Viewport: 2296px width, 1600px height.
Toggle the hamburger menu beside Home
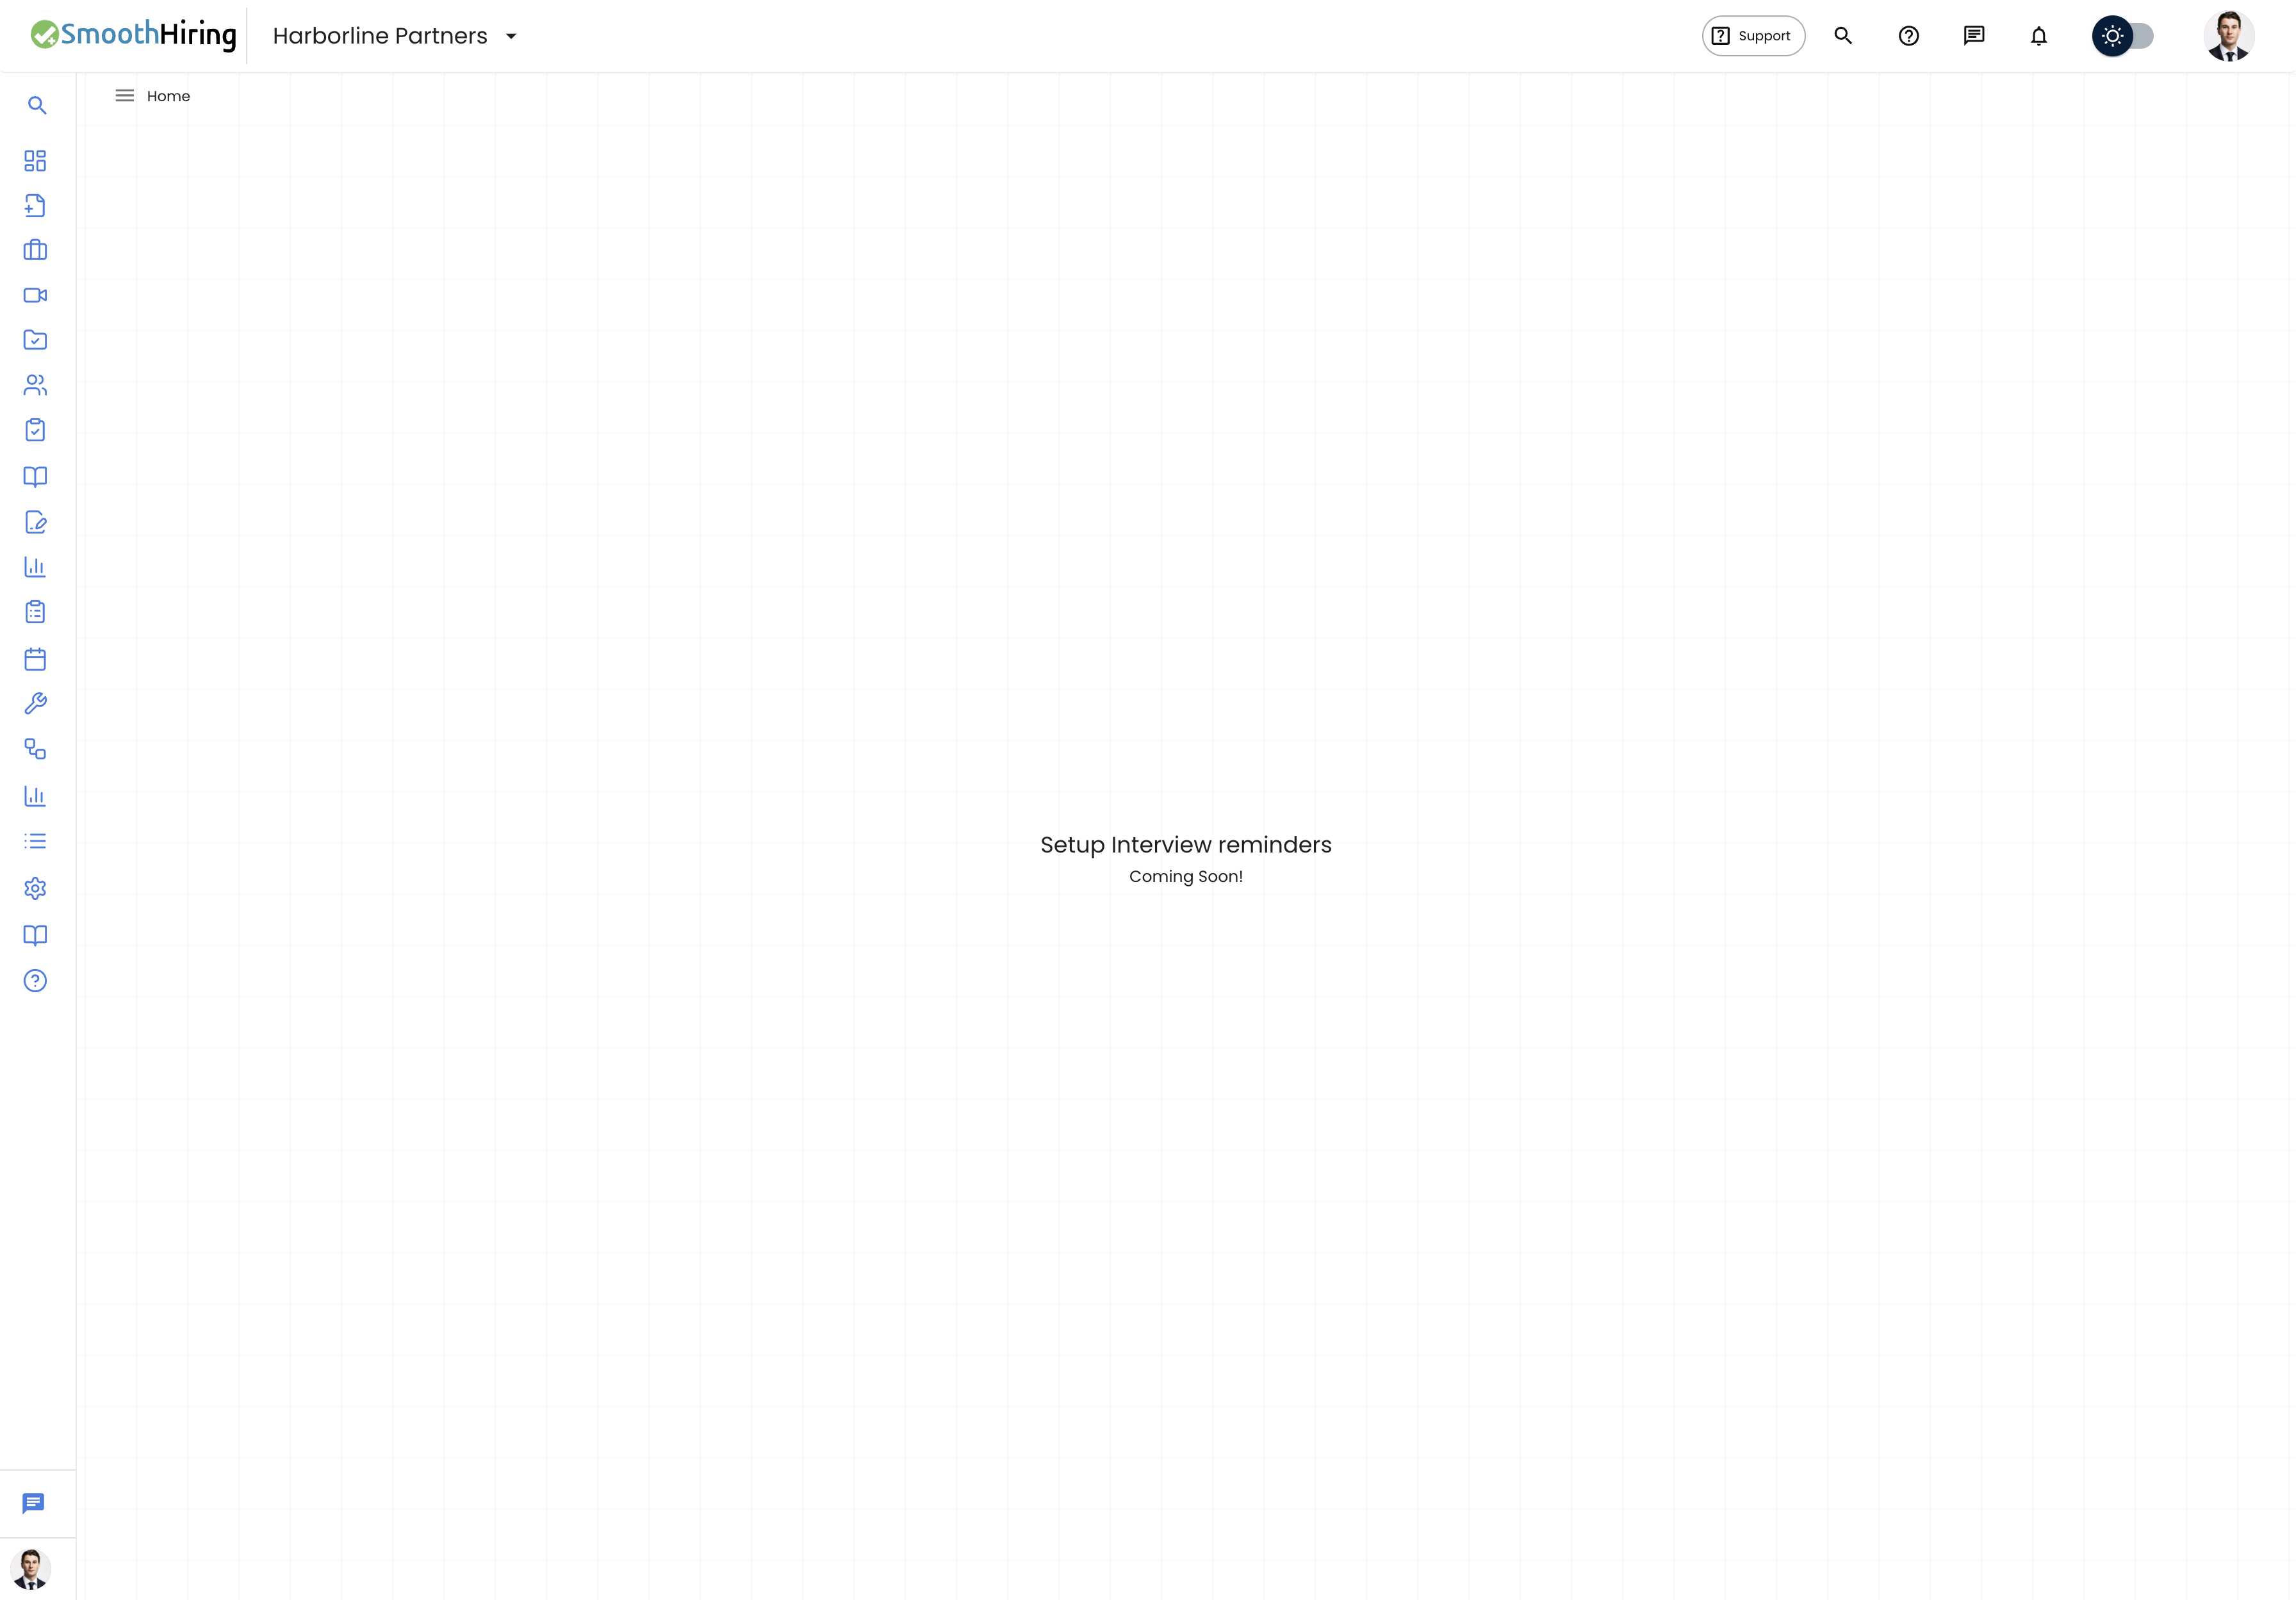(x=124, y=96)
